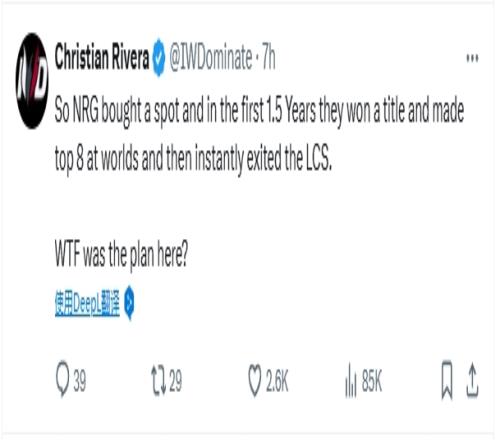
Task: Open the 7h timestamp permalink
Action: click(x=269, y=57)
